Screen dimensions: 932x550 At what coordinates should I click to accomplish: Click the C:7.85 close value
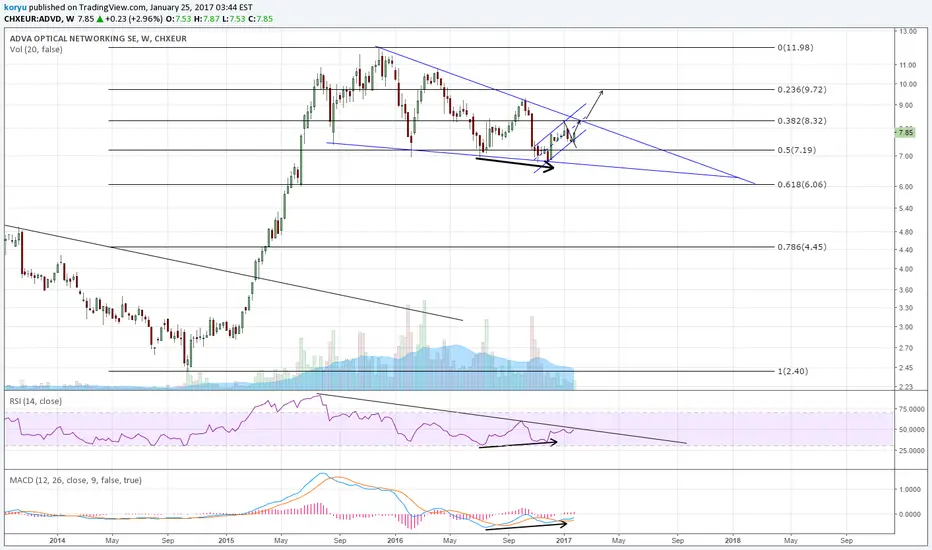click(x=260, y=18)
